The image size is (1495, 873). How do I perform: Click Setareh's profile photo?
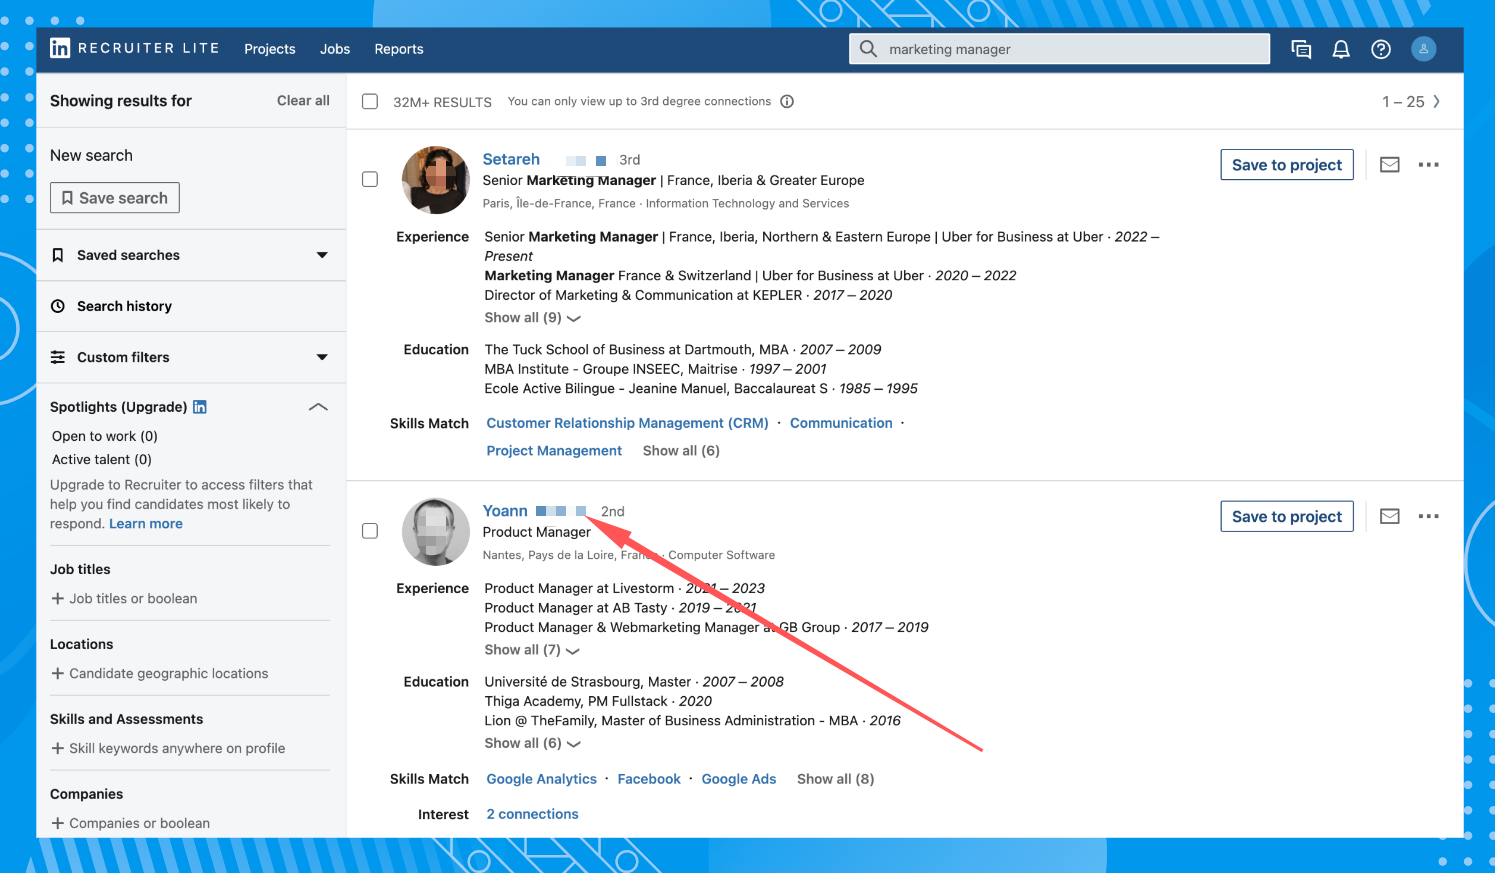coord(436,180)
